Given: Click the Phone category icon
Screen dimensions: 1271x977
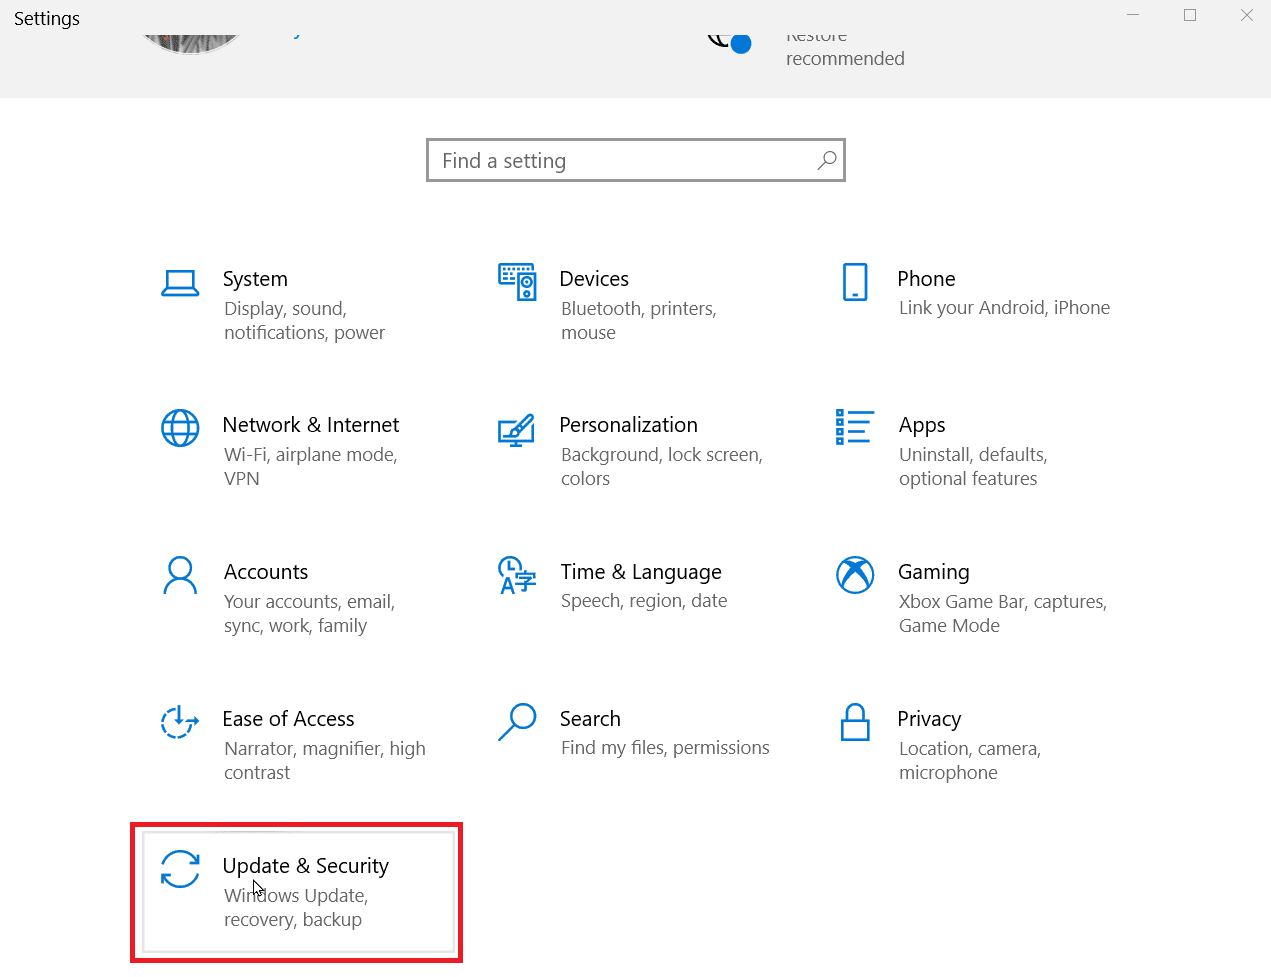Looking at the screenshot, I should pyautogui.click(x=855, y=282).
